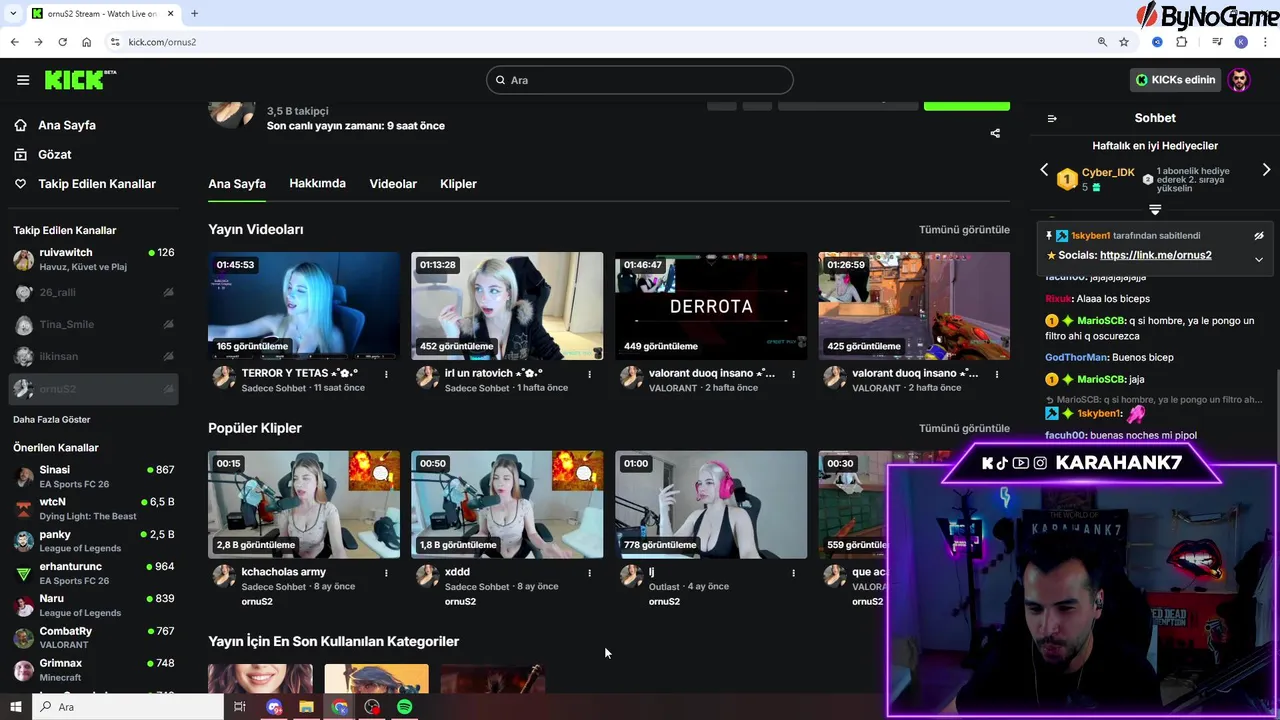Play the TERROR Y TETAS video thumbnail
Screen dimensions: 1280x720
tap(304, 305)
